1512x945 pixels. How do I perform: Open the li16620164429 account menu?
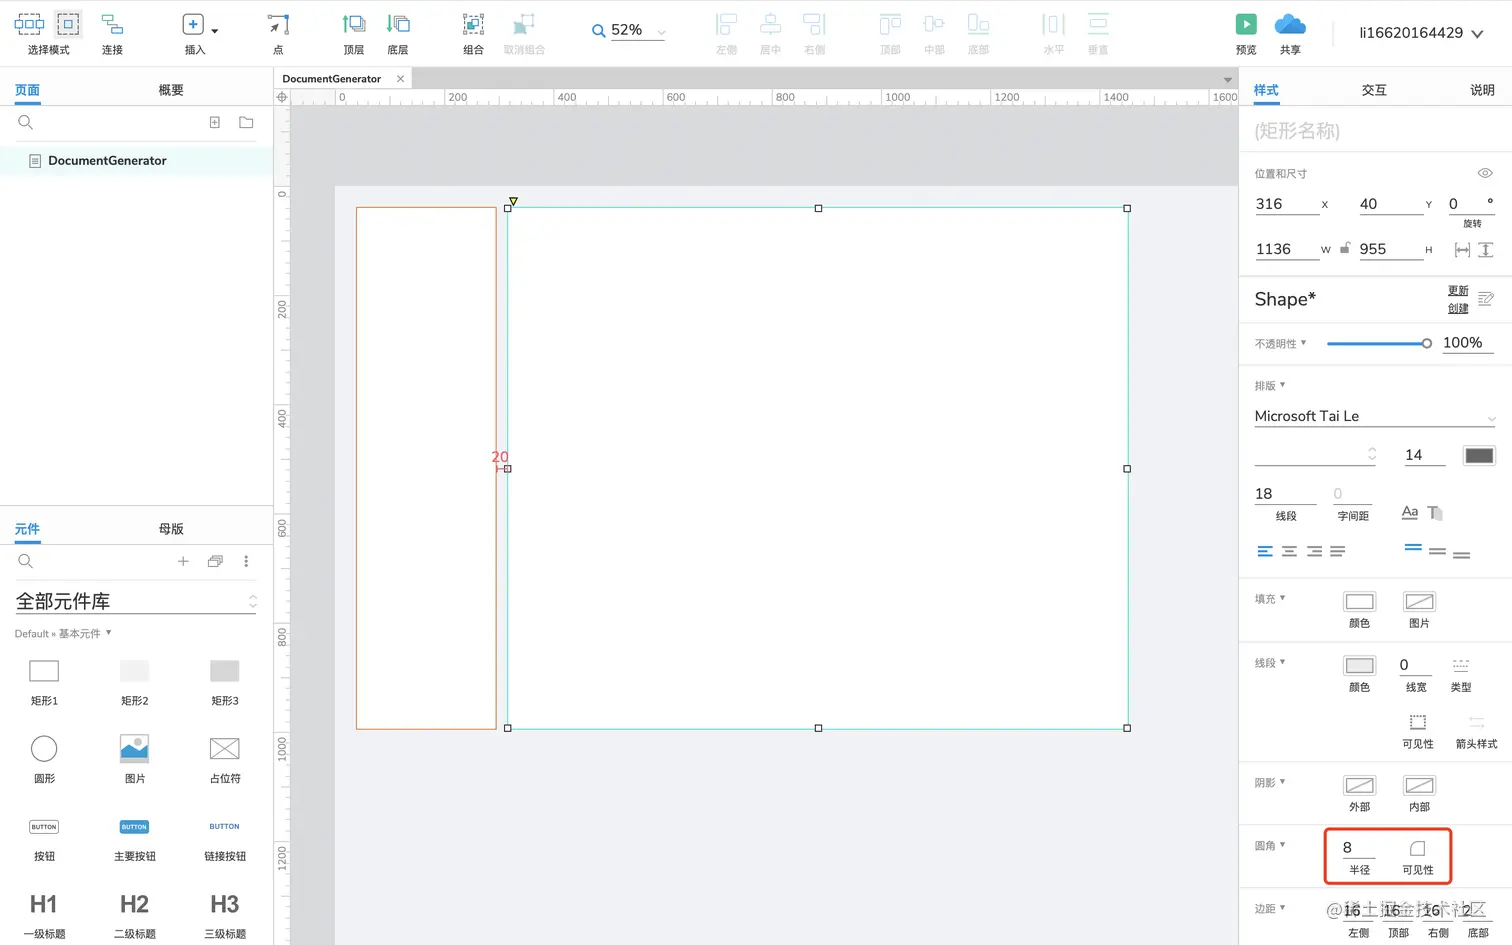click(x=1421, y=33)
